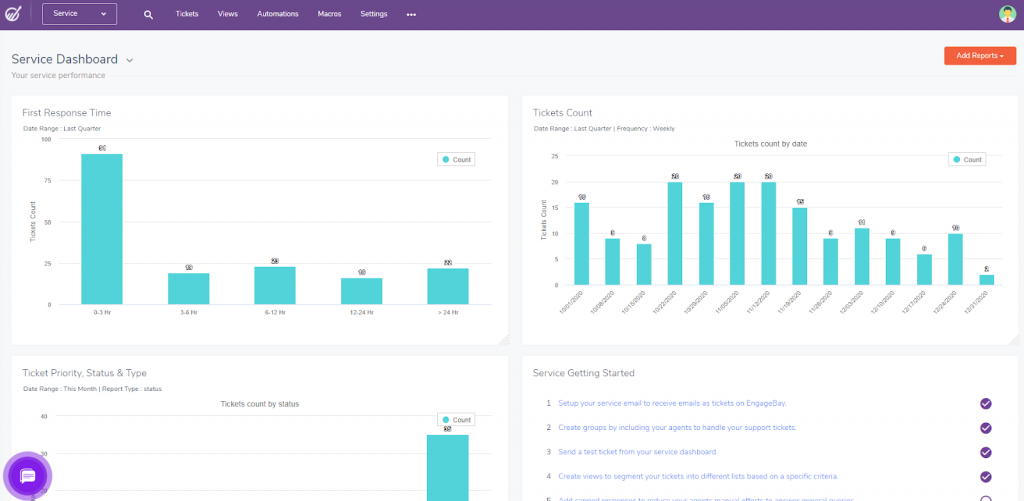Open the three-dots more menu
This screenshot has height=501, width=1024.
pyautogui.click(x=411, y=15)
